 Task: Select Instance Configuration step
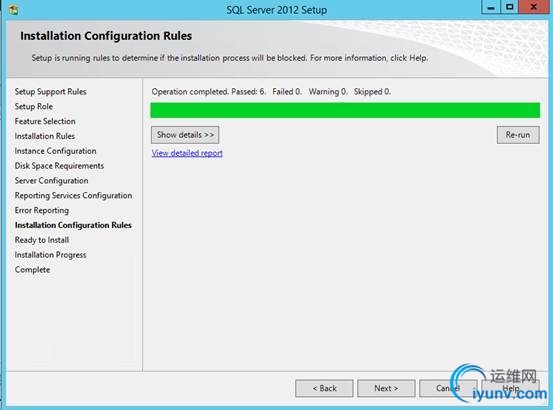point(55,151)
